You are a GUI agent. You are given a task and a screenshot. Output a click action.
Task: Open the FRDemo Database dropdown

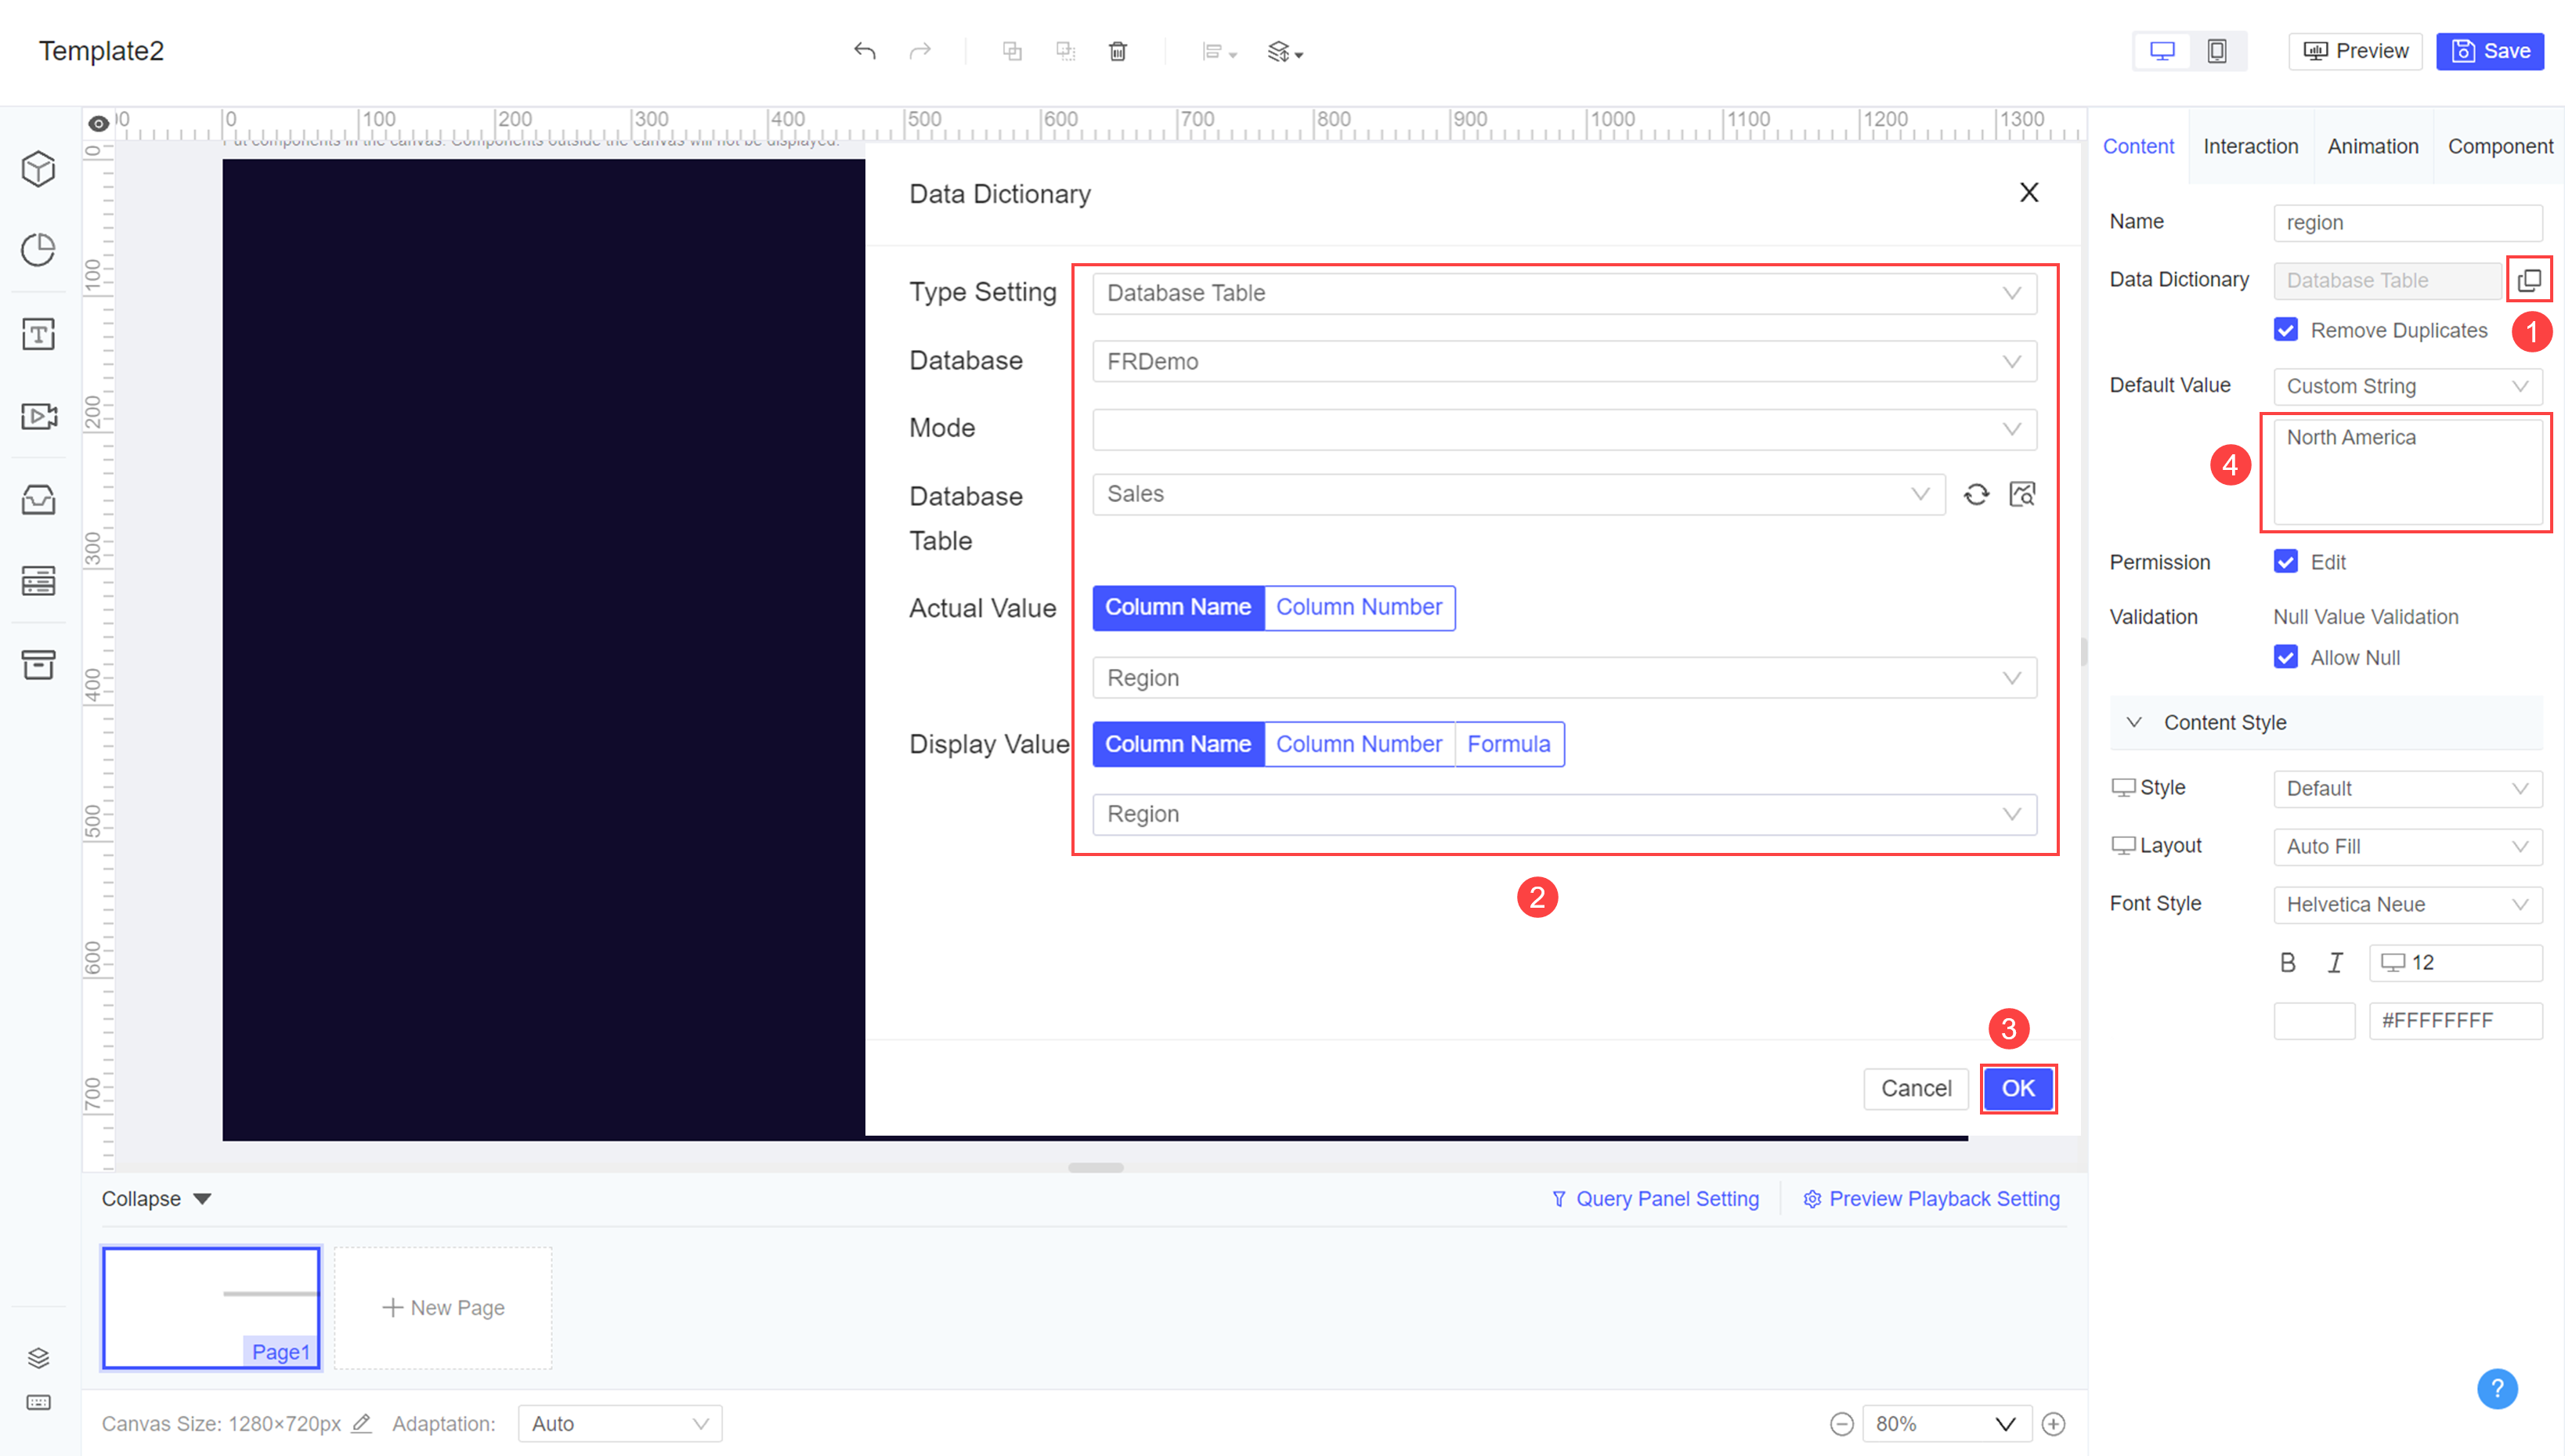[x=1564, y=362]
